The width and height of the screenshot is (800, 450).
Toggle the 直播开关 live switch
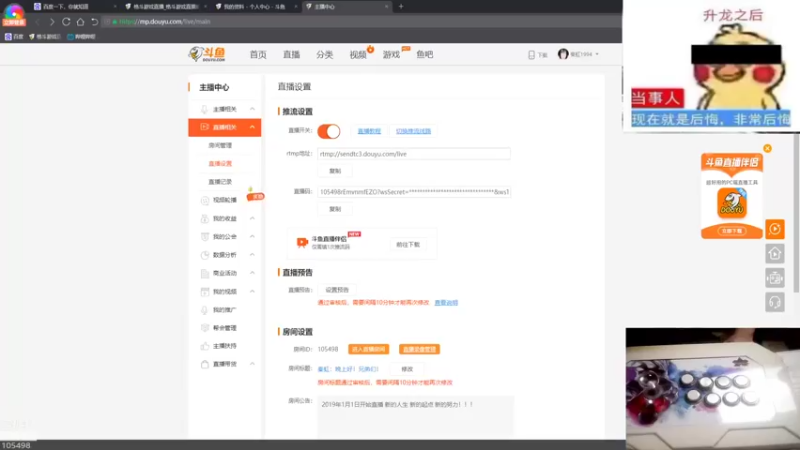point(329,131)
